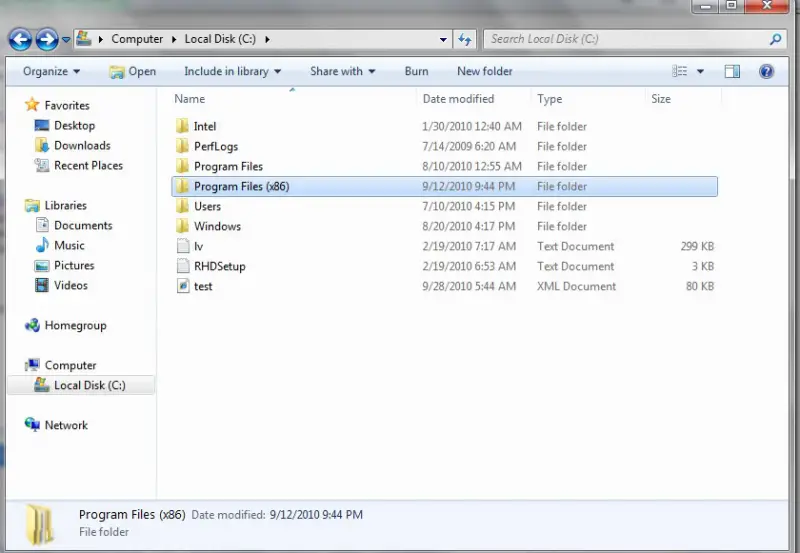
Task: Select Local Disk (C:) in navigation pane
Action: (81, 385)
